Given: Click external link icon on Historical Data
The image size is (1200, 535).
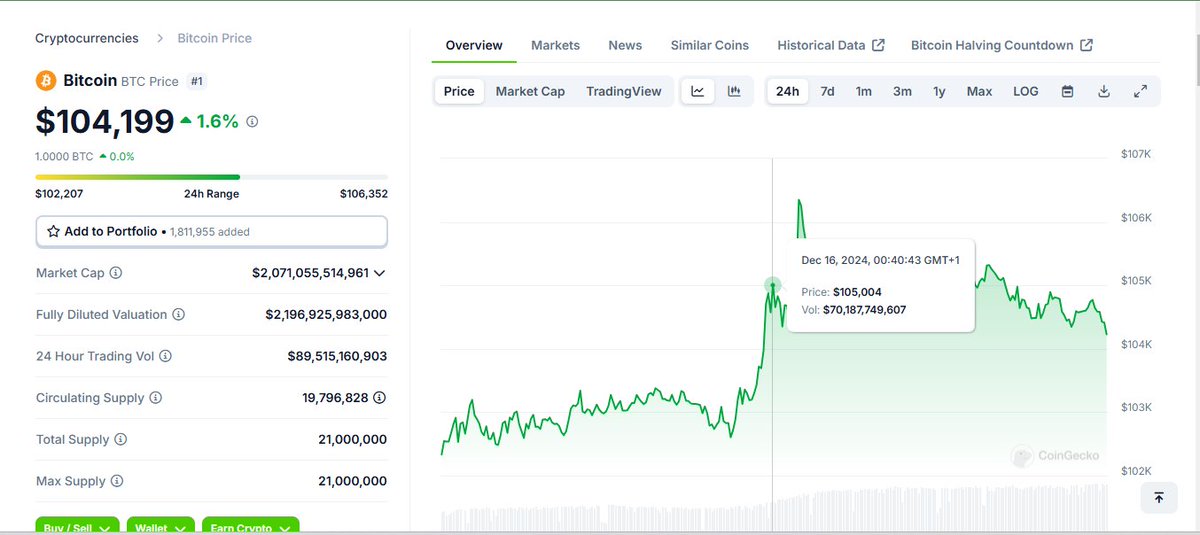Looking at the screenshot, I should [878, 45].
